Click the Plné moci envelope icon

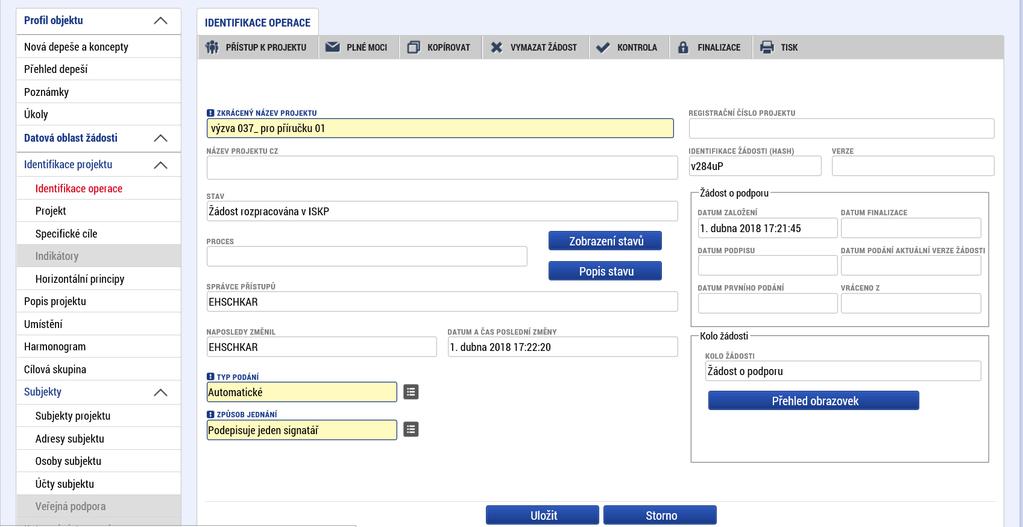click(x=333, y=48)
